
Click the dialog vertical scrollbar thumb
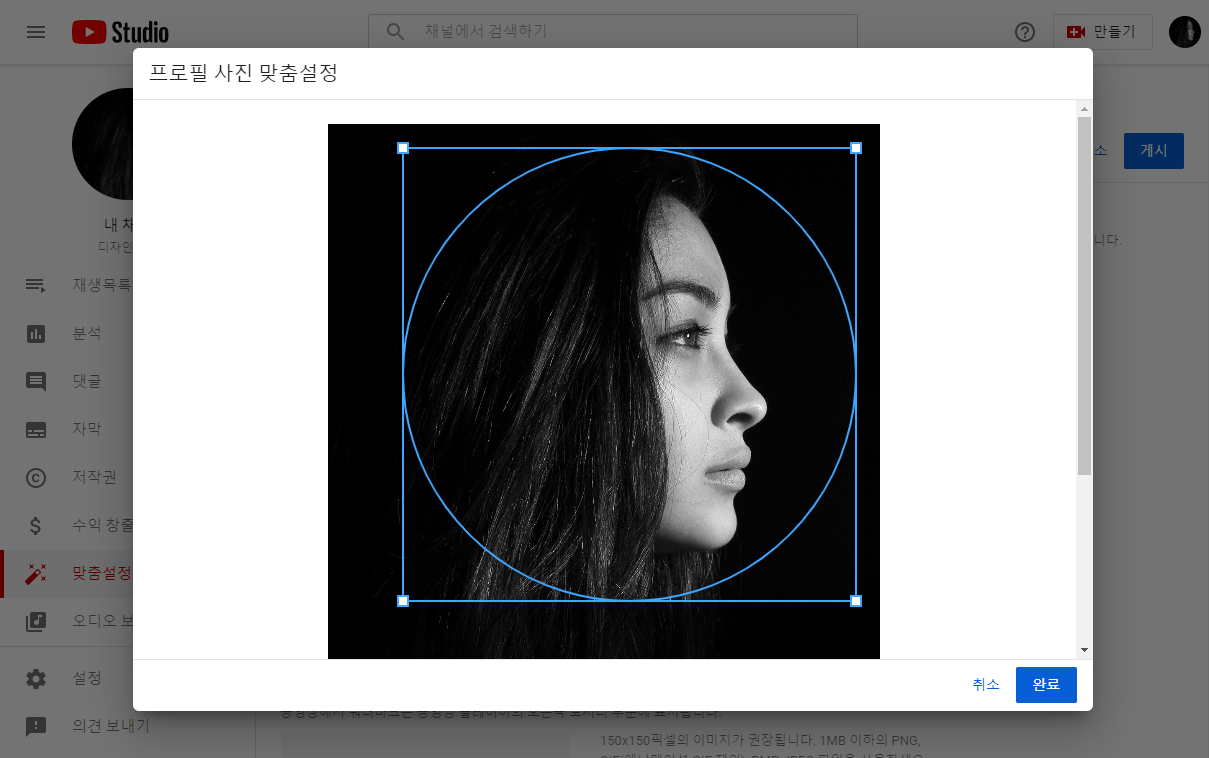click(1084, 295)
